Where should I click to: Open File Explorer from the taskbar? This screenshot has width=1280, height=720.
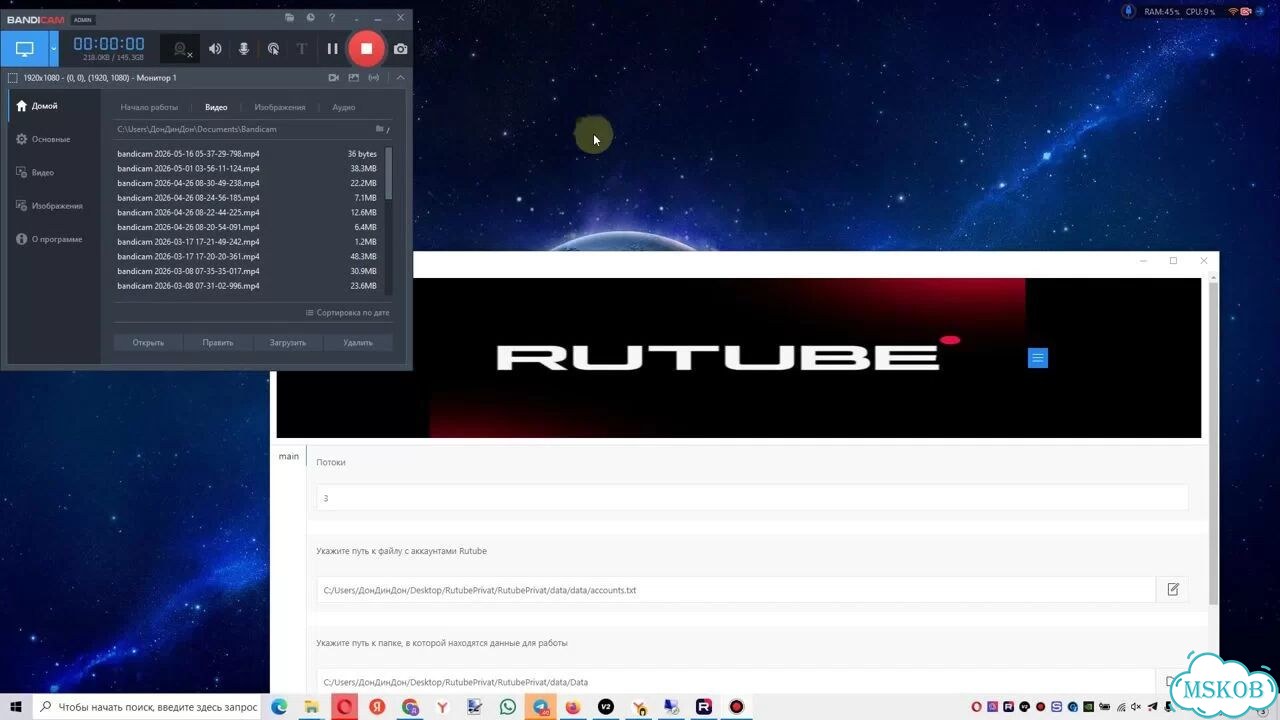(312, 707)
